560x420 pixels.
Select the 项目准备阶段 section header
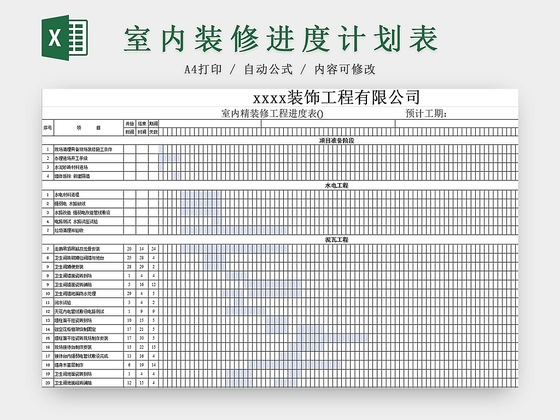click(x=336, y=140)
